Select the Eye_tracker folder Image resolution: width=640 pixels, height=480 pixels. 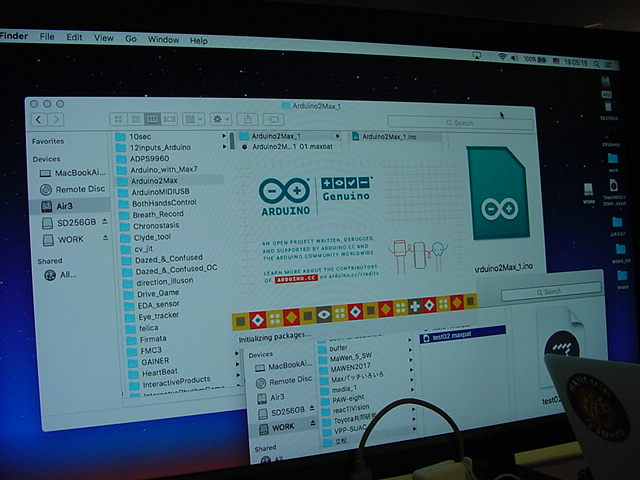coord(153,316)
